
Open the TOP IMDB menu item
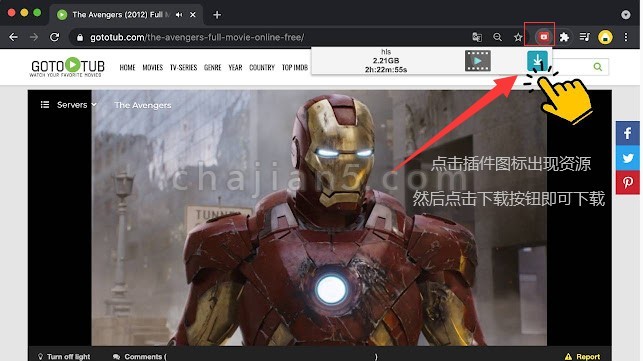pyautogui.click(x=294, y=67)
